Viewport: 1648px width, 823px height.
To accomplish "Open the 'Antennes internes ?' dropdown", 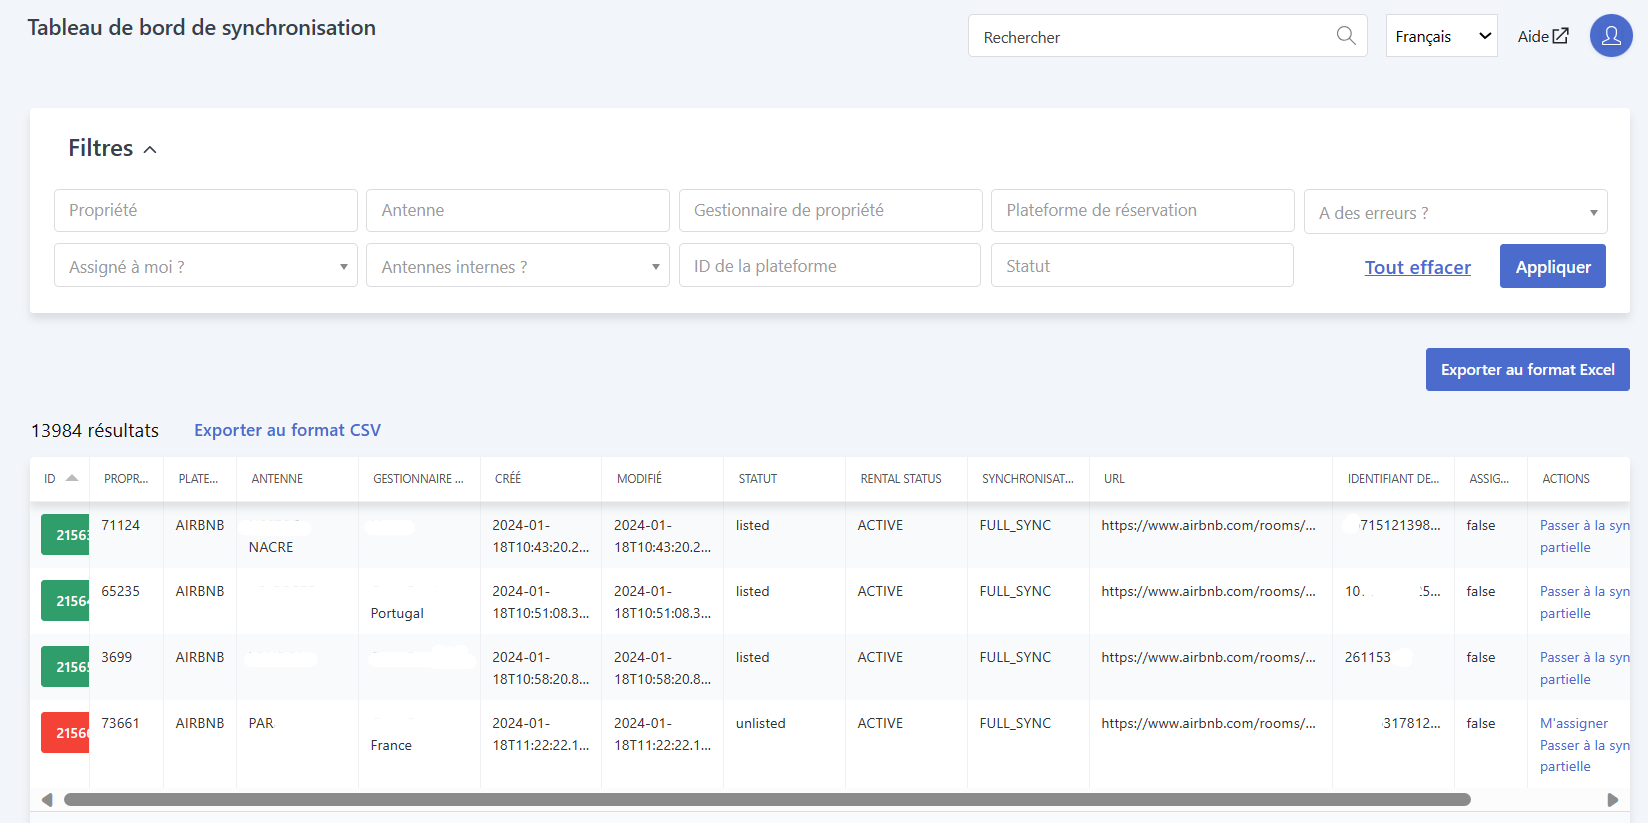I will [518, 266].
